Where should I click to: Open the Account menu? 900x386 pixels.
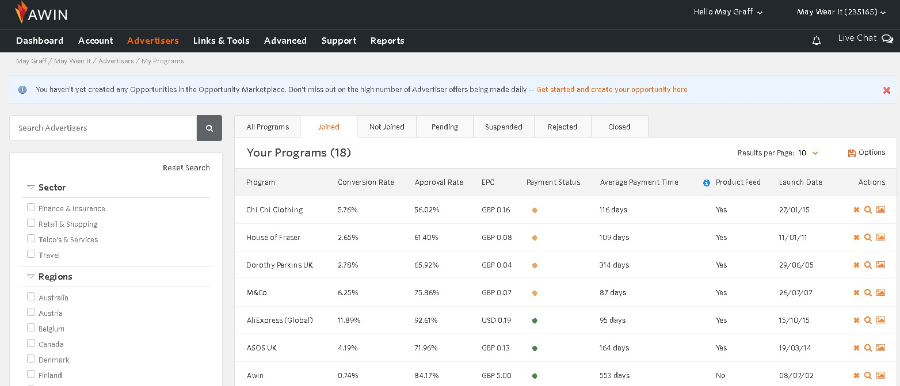click(95, 41)
